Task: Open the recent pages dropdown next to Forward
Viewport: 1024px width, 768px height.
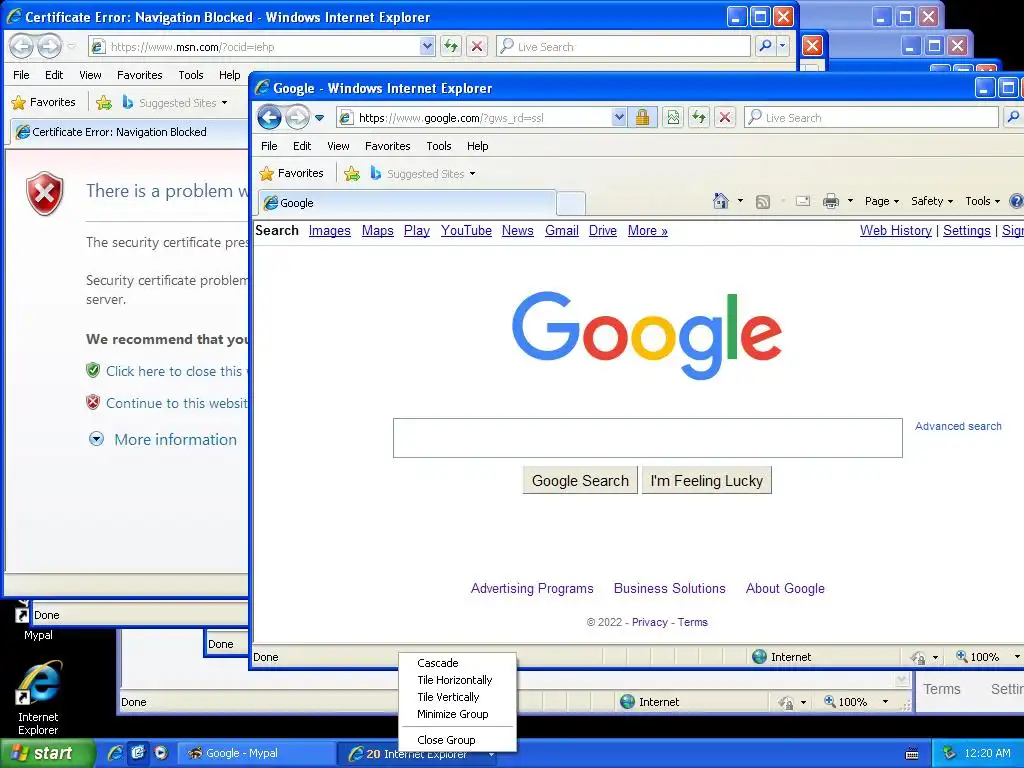Action: click(x=319, y=118)
